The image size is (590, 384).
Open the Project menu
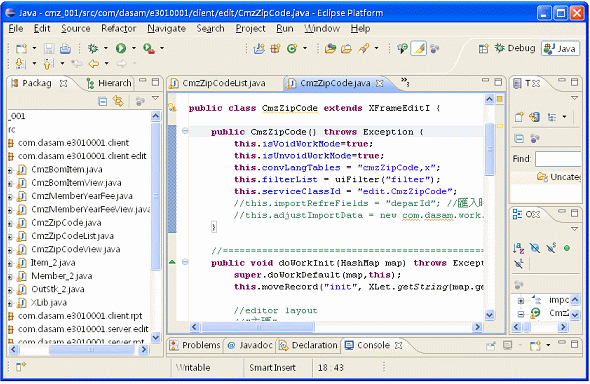pos(250,29)
